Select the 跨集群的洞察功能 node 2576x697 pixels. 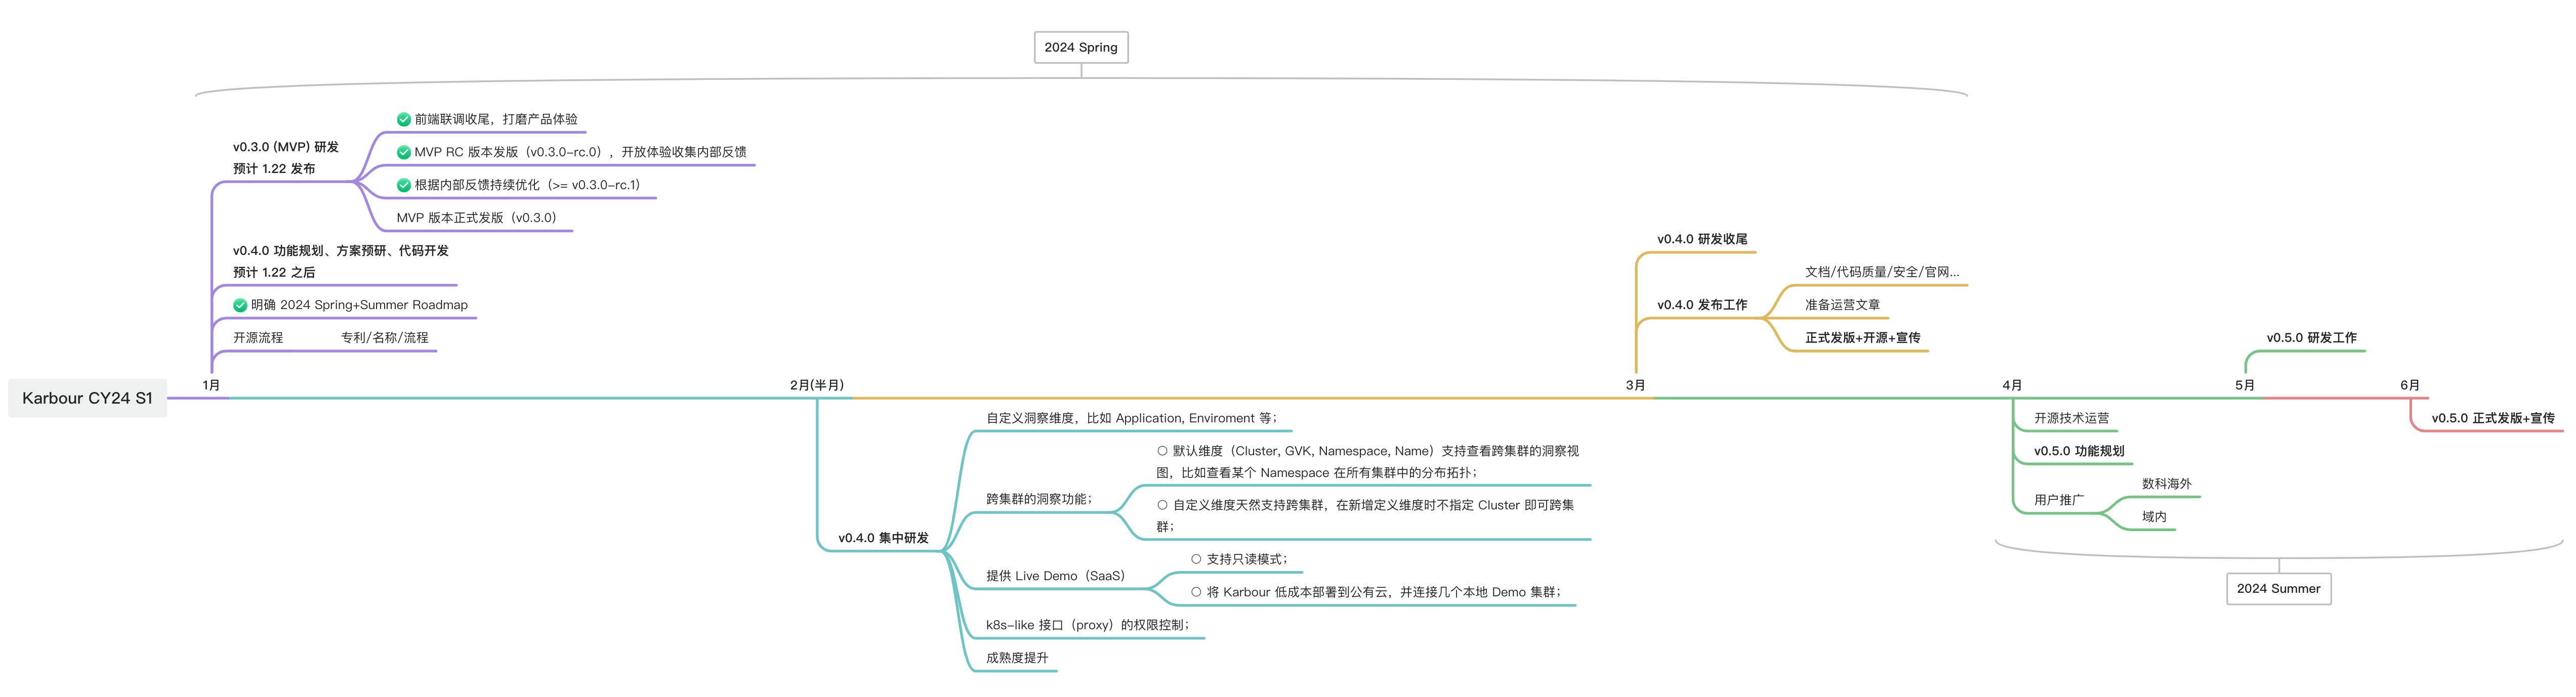pyautogui.click(x=1039, y=499)
